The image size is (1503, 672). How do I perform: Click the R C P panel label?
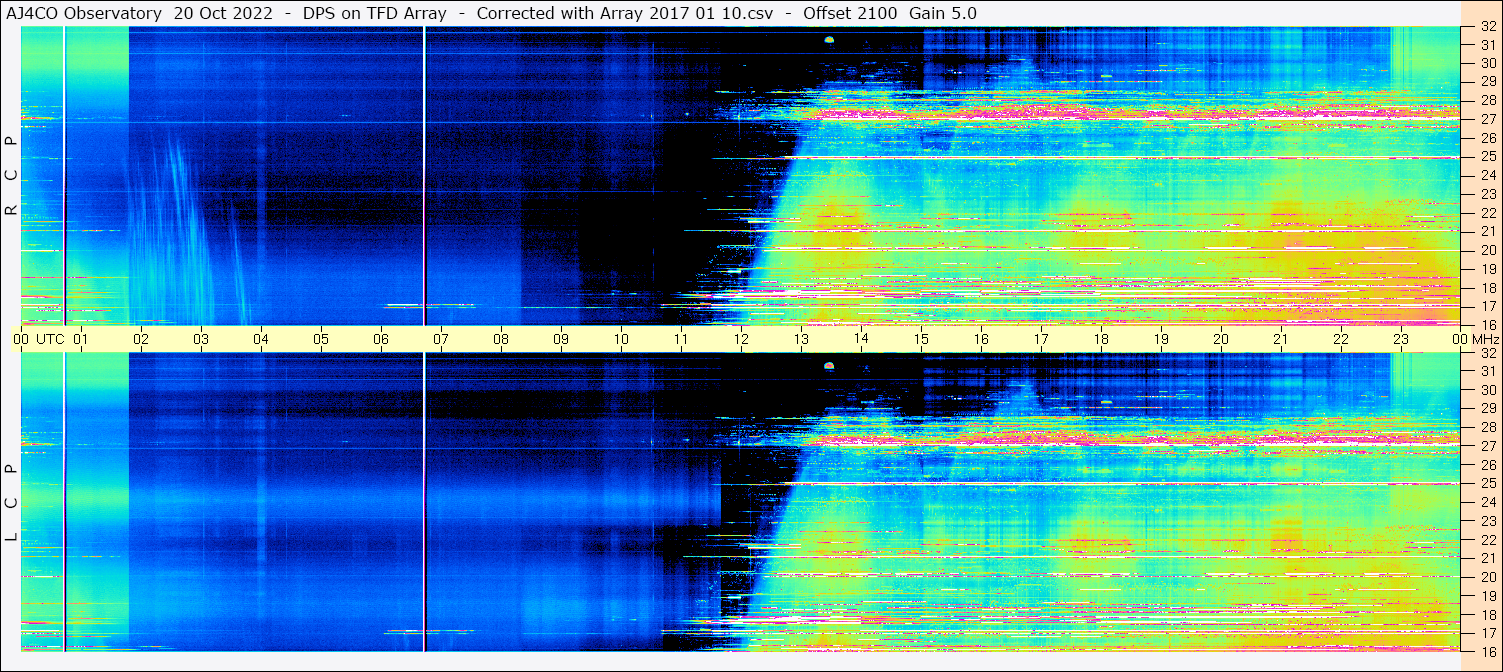click(x=11, y=175)
